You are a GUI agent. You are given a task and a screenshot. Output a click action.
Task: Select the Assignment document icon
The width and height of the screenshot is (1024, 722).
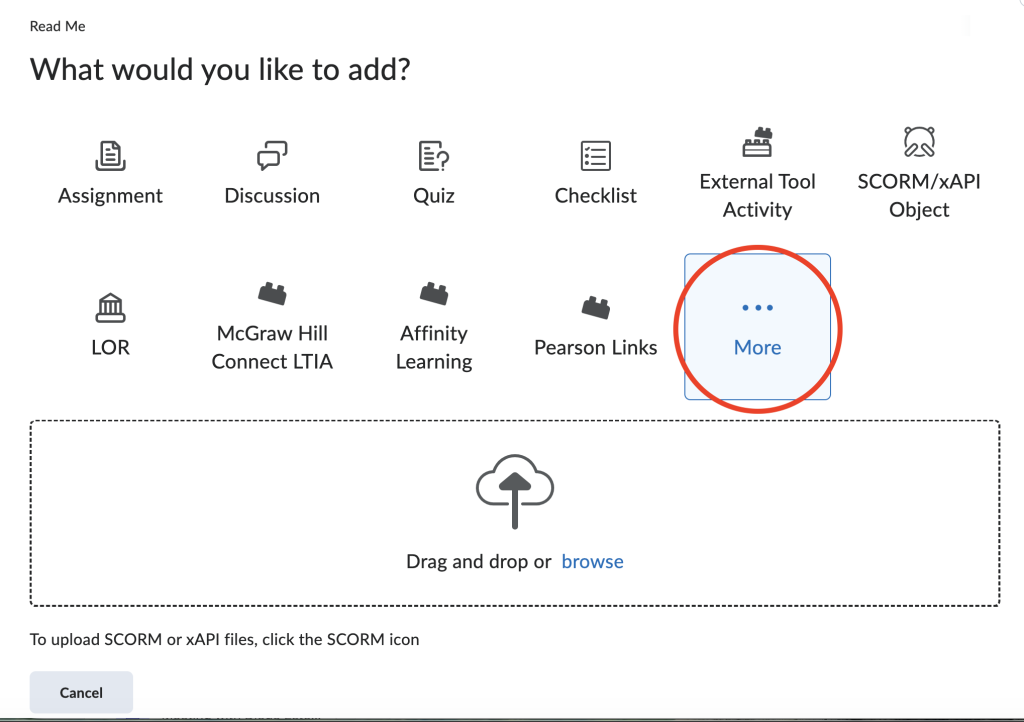pyautogui.click(x=110, y=156)
